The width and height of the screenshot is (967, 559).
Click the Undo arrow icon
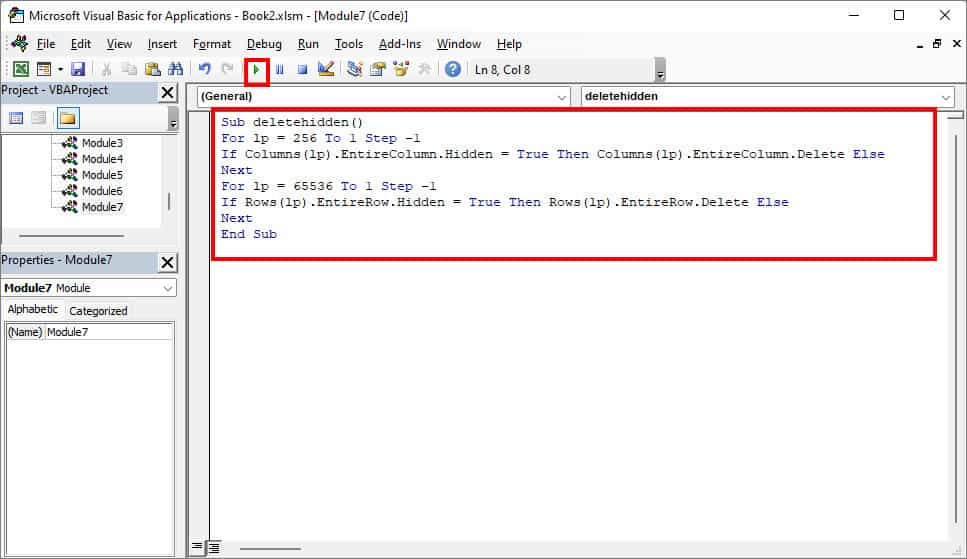click(x=204, y=70)
